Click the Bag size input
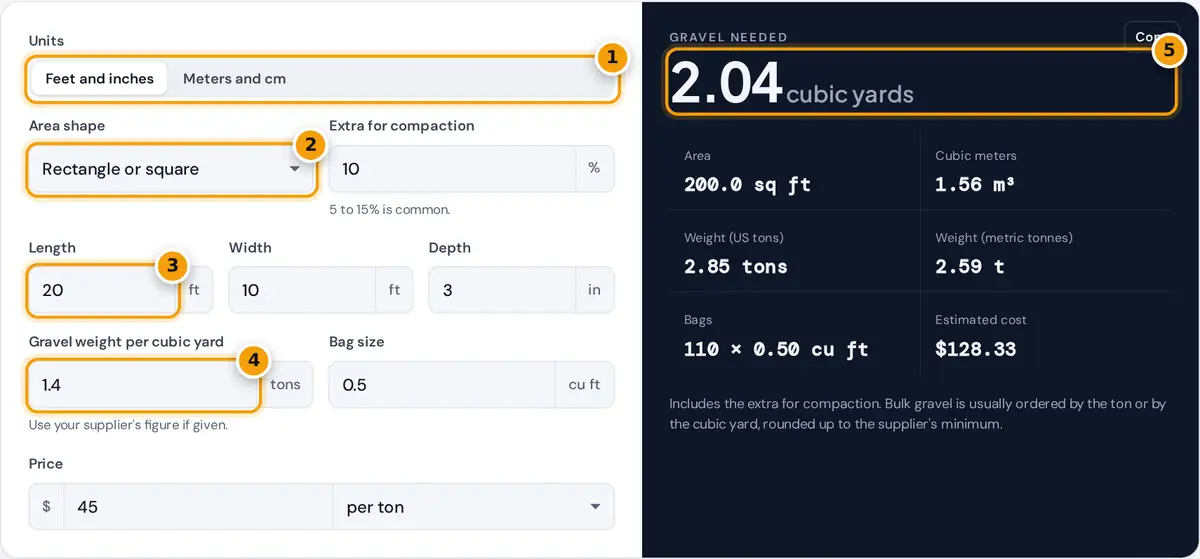This screenshot has width=1200, height=559. [442, 384]
